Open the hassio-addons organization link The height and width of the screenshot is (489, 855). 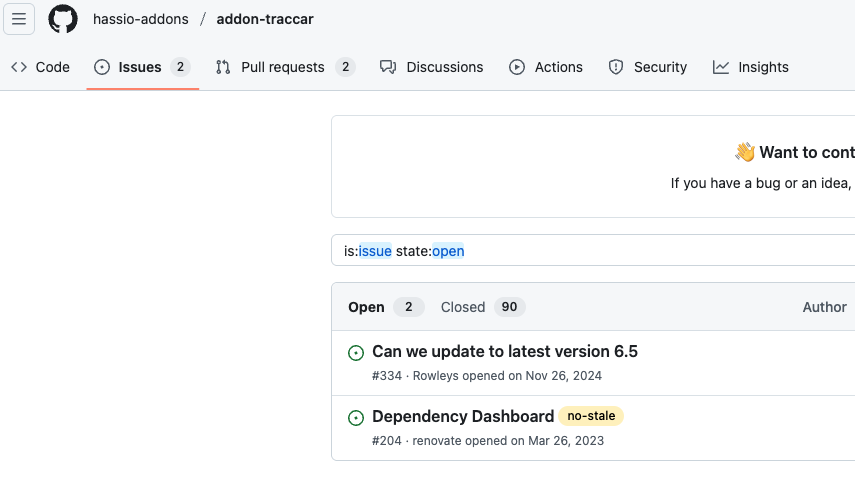141,19
